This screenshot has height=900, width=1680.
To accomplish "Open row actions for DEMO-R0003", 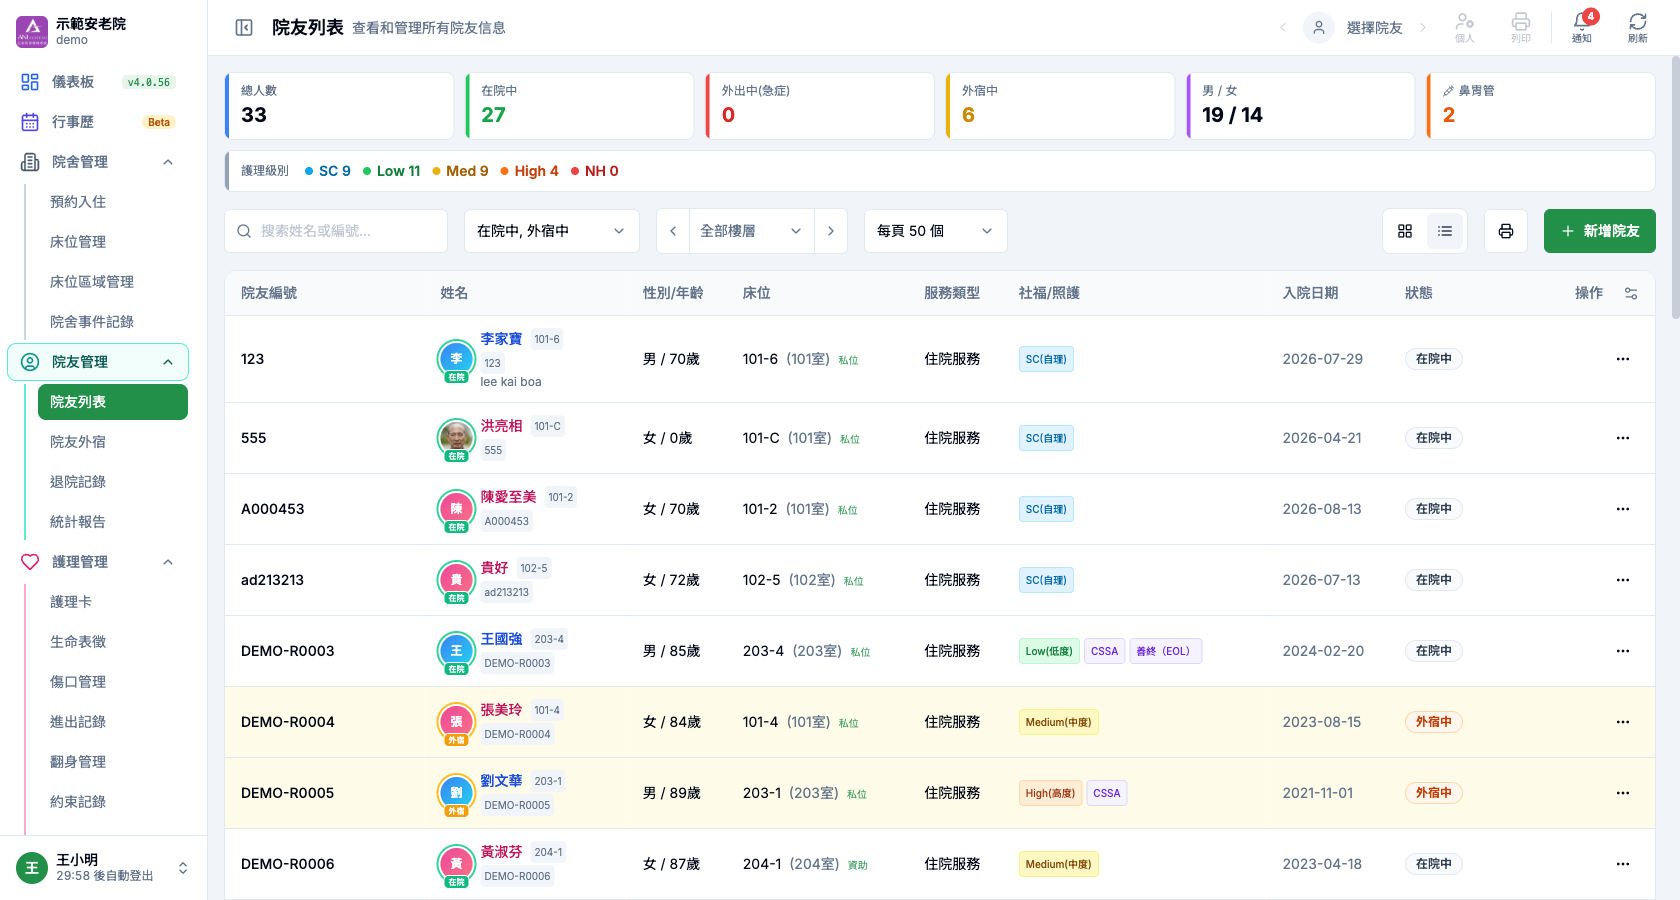I will (1623, 651).
